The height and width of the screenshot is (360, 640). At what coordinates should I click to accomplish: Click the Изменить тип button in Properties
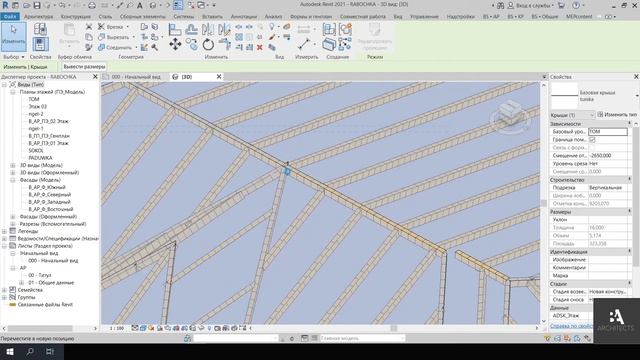pos(617,115)
